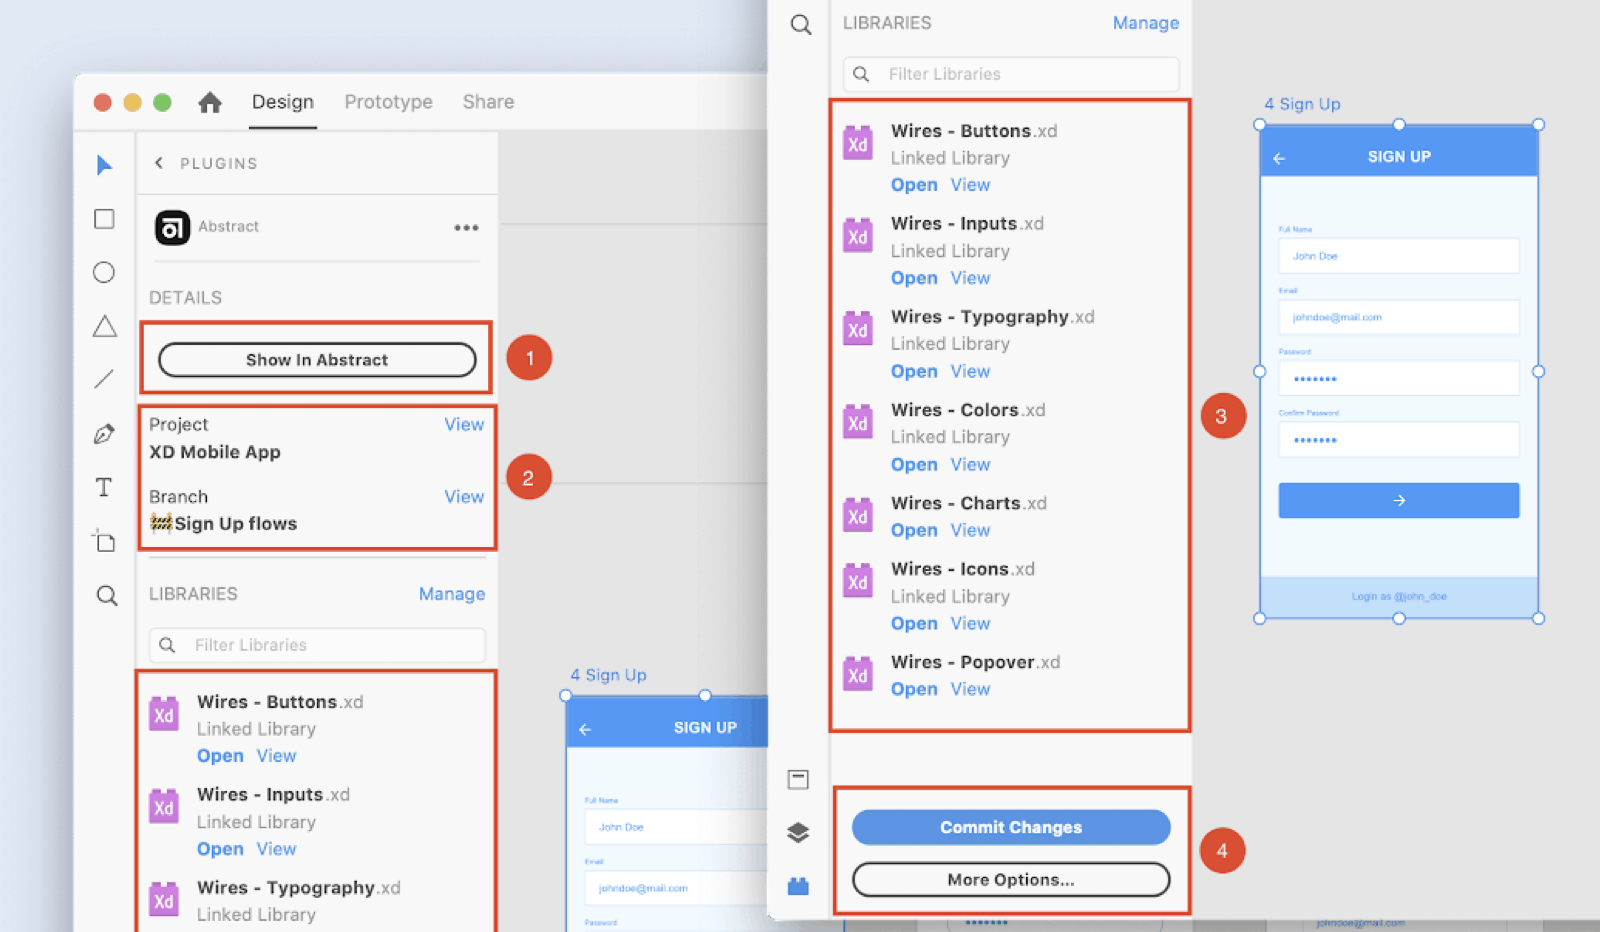Image resolution: width=1600 pixels, height=932 pixels.
Task: Select the Rectangle tool
Action: pos(104,219)
